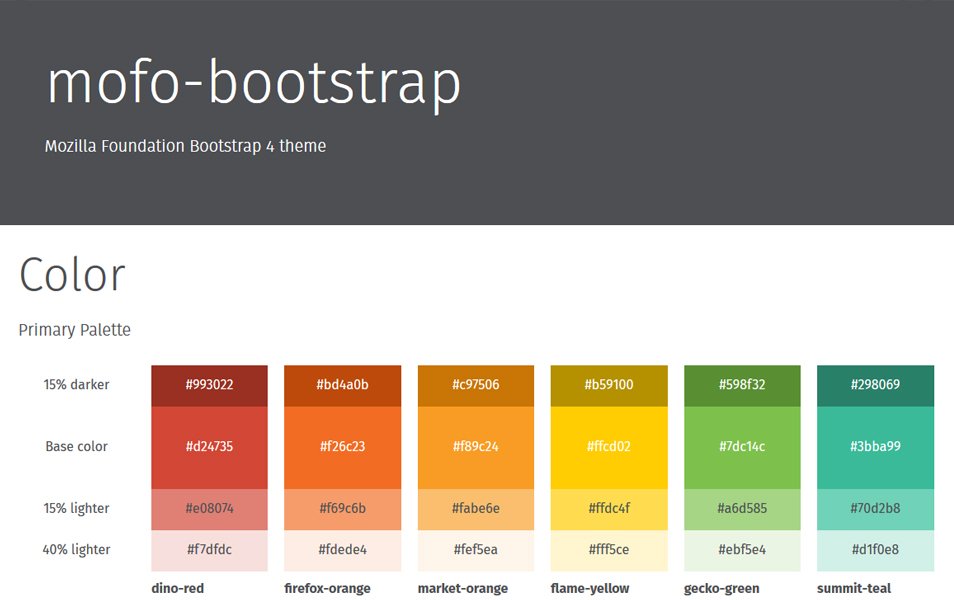Click the #c97506 darker market-orange swatch
Image resolution: width=954 pixels, height=600 pixels.
tap(476, 386)
